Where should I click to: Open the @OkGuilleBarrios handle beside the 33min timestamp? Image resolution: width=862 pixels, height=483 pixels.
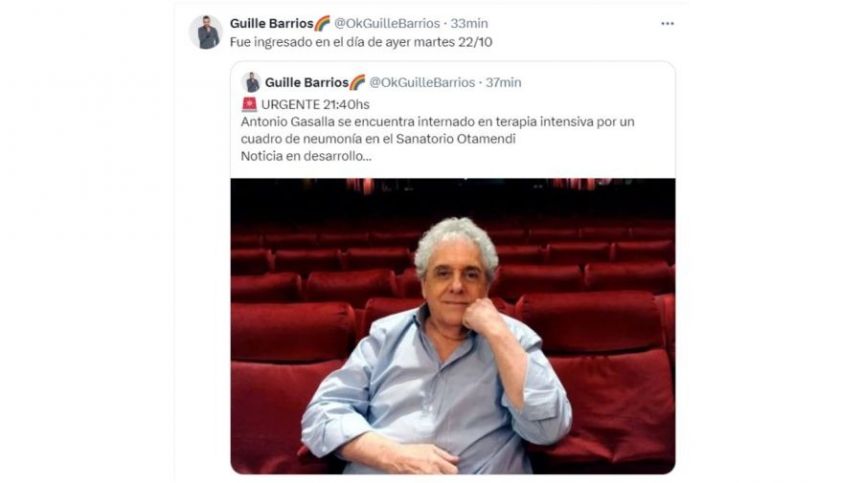pos(387,24)
